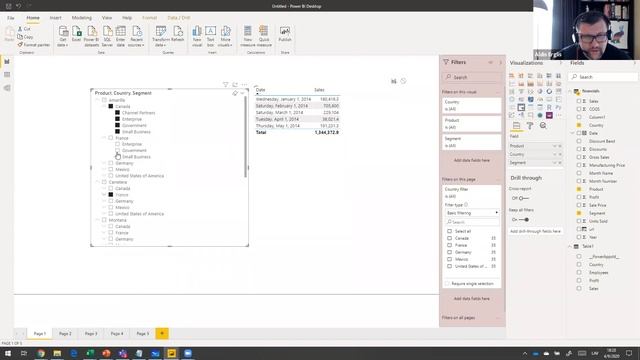Check the Gross Sales field
The width and height of the screenshot is (640, 360).
point(579,157)
